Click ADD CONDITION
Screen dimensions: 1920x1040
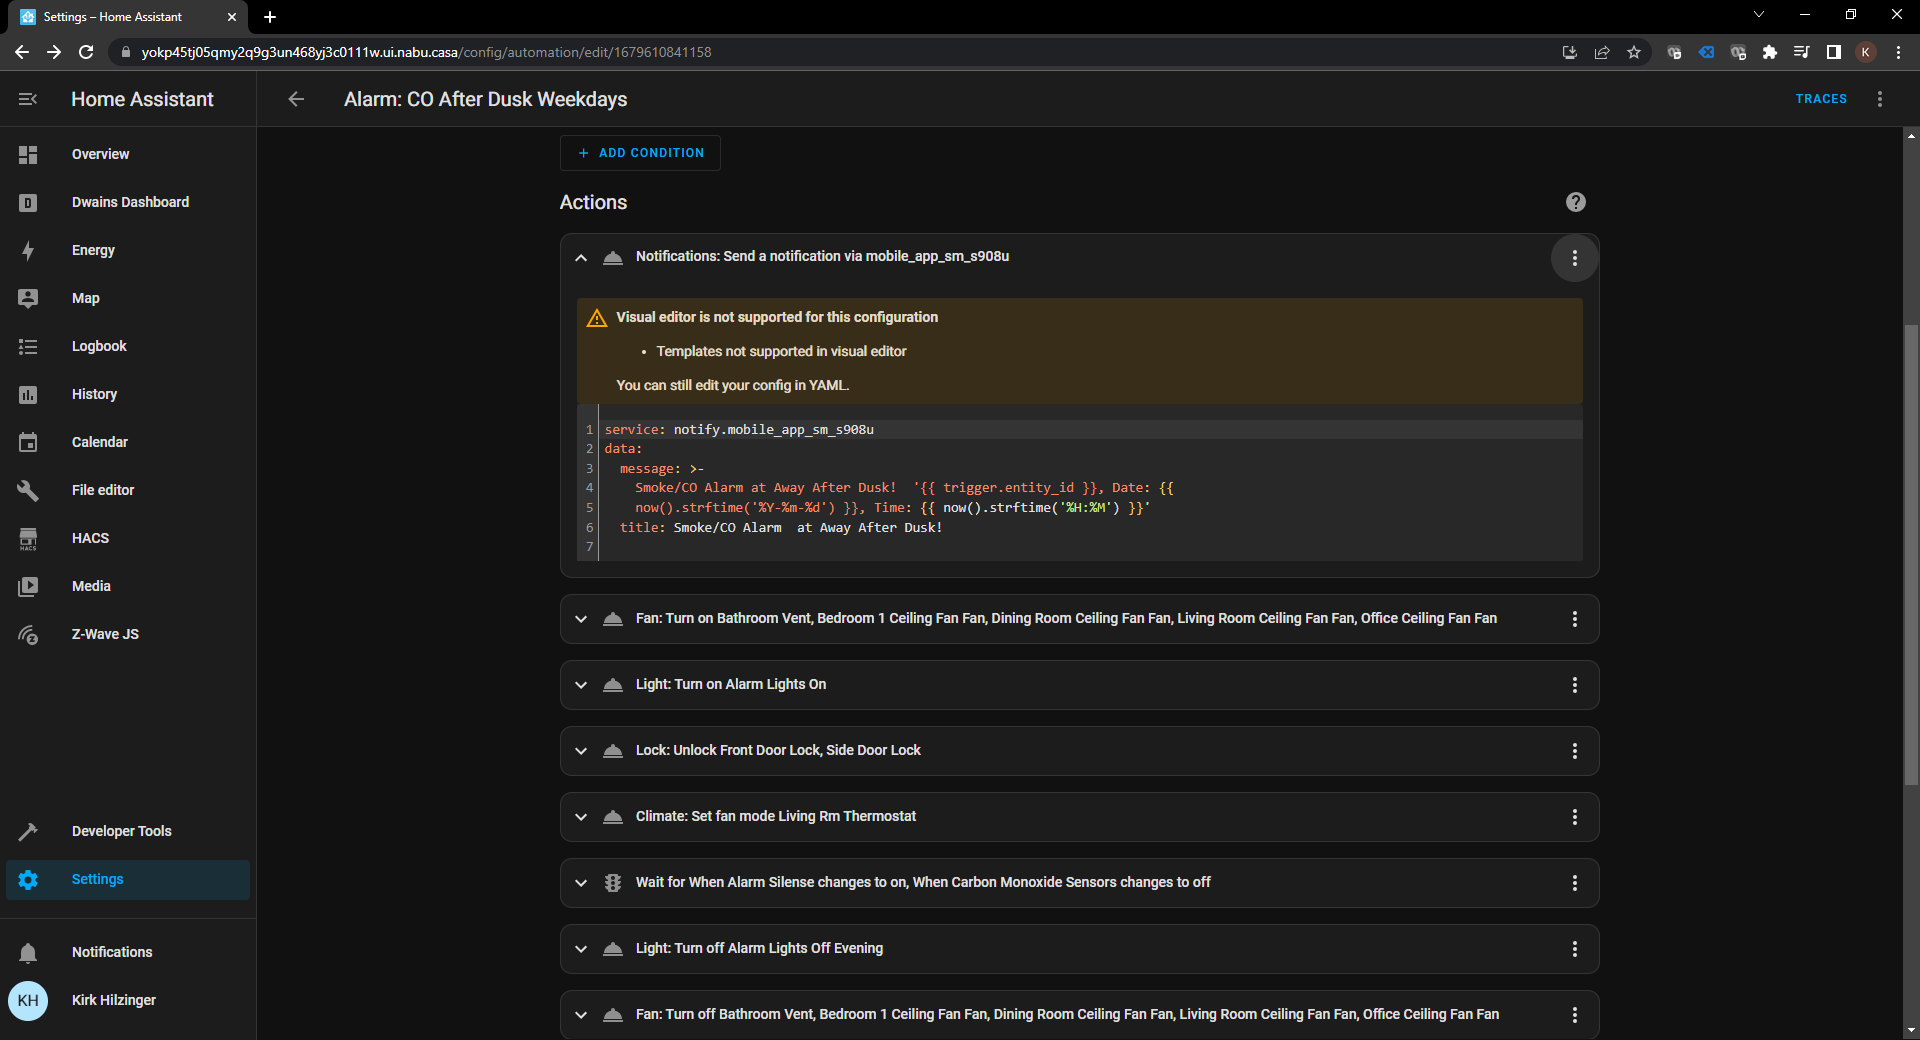pyautogui.click(x=640, y=152)
